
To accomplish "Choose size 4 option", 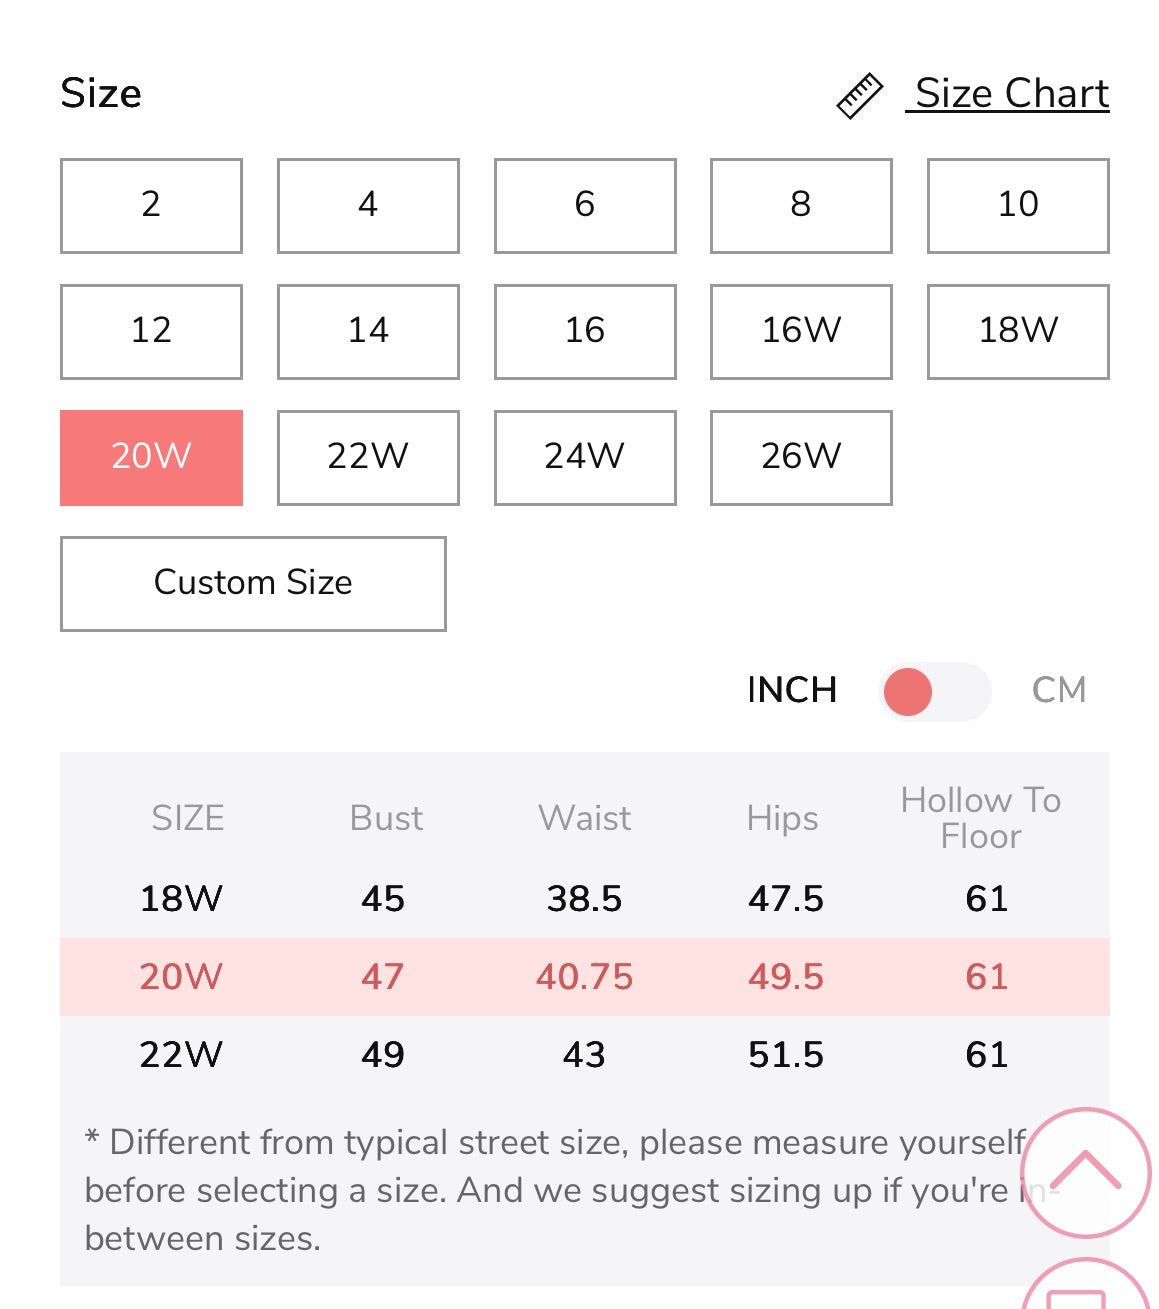I will pos(368,205).
